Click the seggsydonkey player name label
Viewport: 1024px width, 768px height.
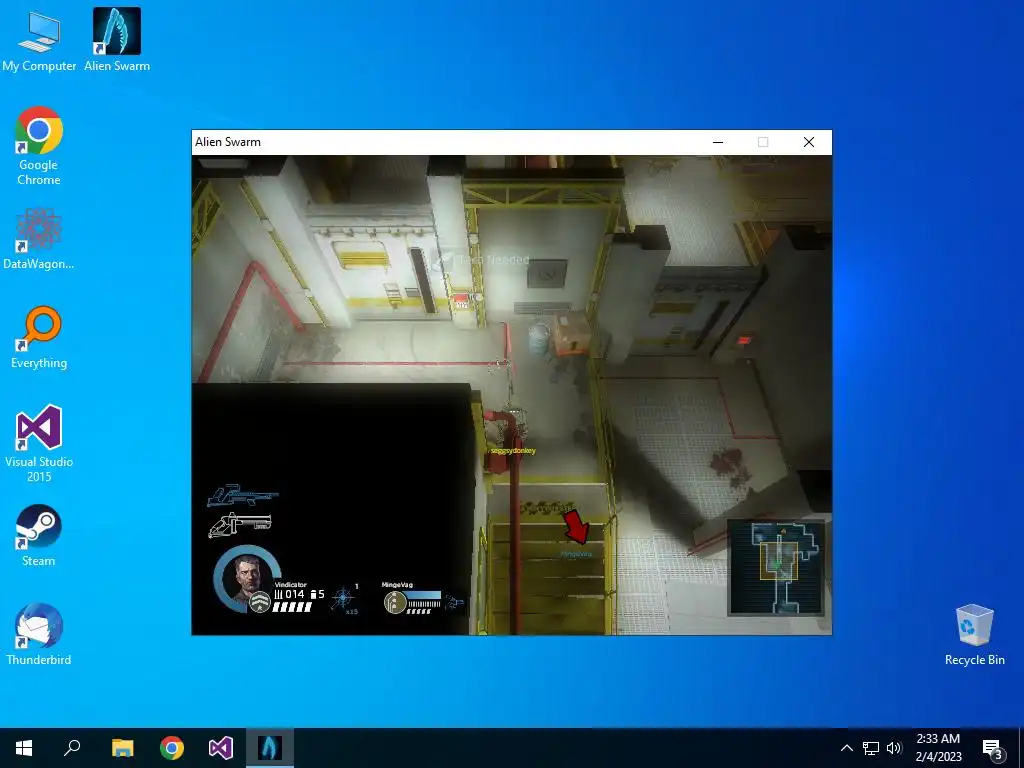pos(513,451)
